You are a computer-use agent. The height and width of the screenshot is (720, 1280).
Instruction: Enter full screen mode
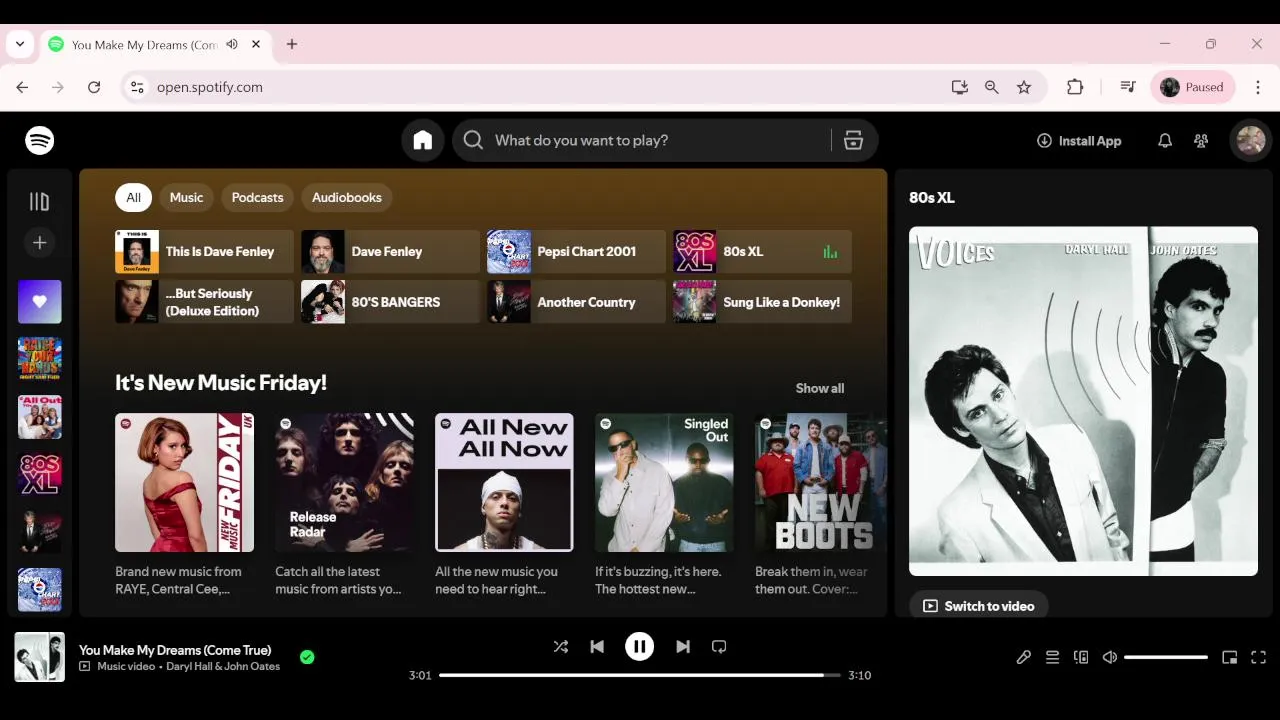pos(1259,657)
